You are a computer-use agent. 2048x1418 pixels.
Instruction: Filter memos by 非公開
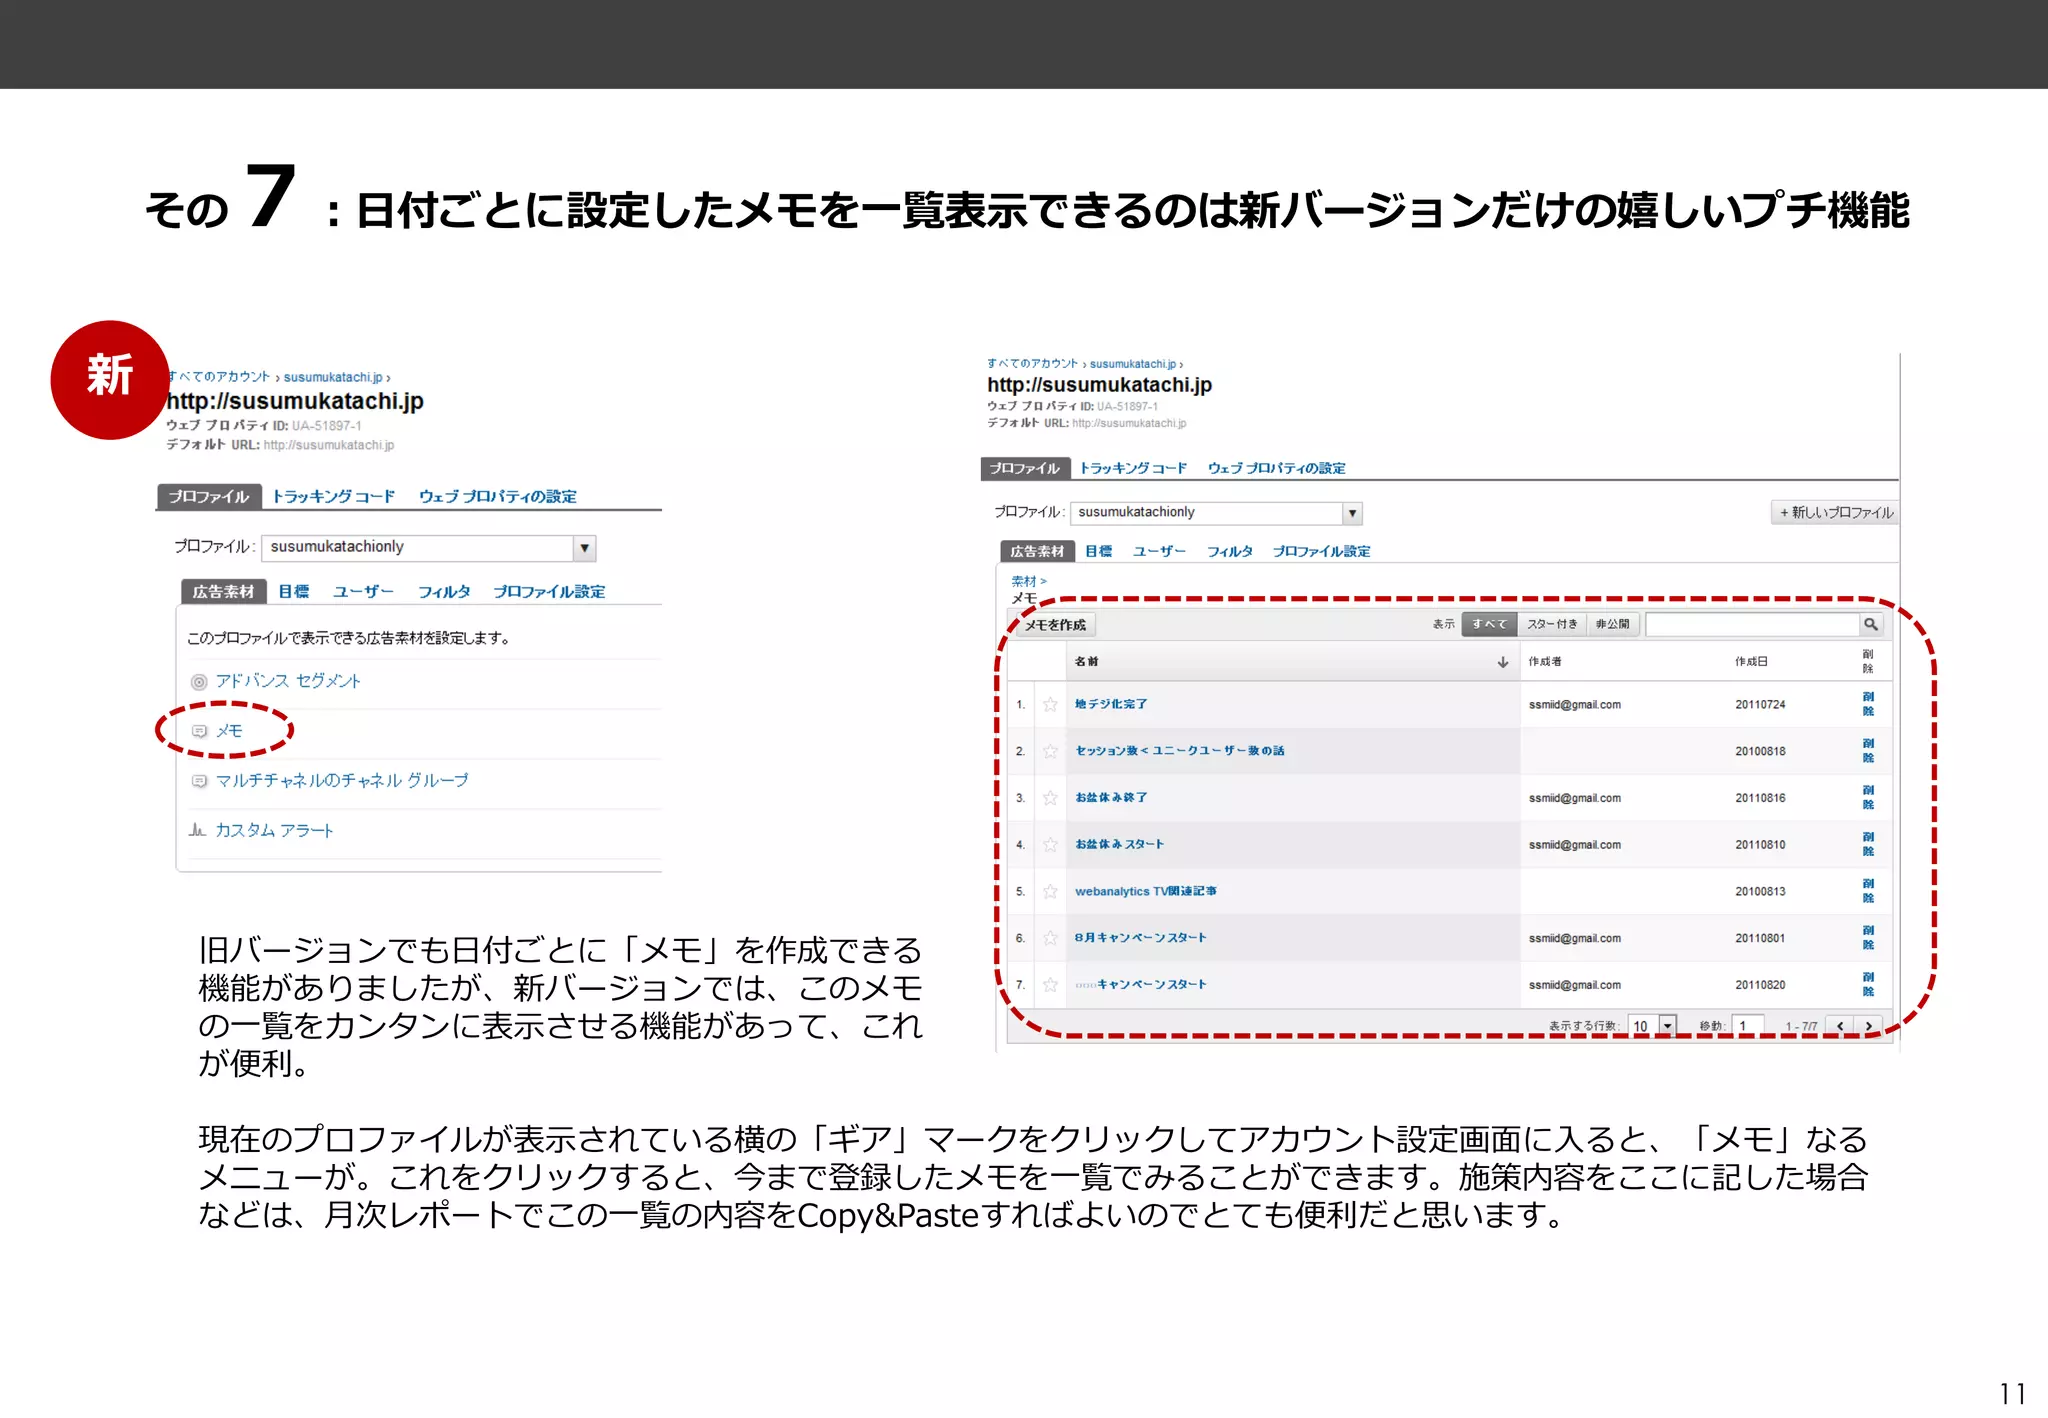tap(1613, 624)
